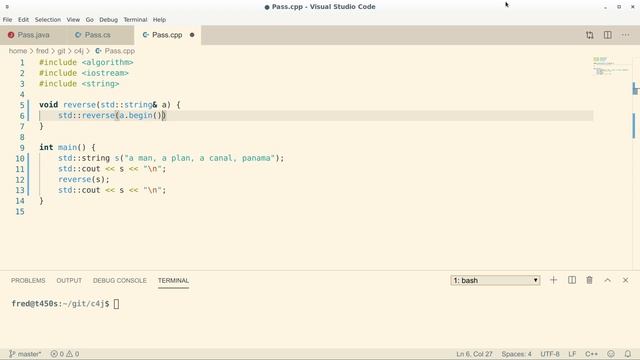This screenshot has width=640, height=360.
Task: Click 'Ln 6, Col 27' cursor position
Action: pyautogui.click(x=474, y=354)
